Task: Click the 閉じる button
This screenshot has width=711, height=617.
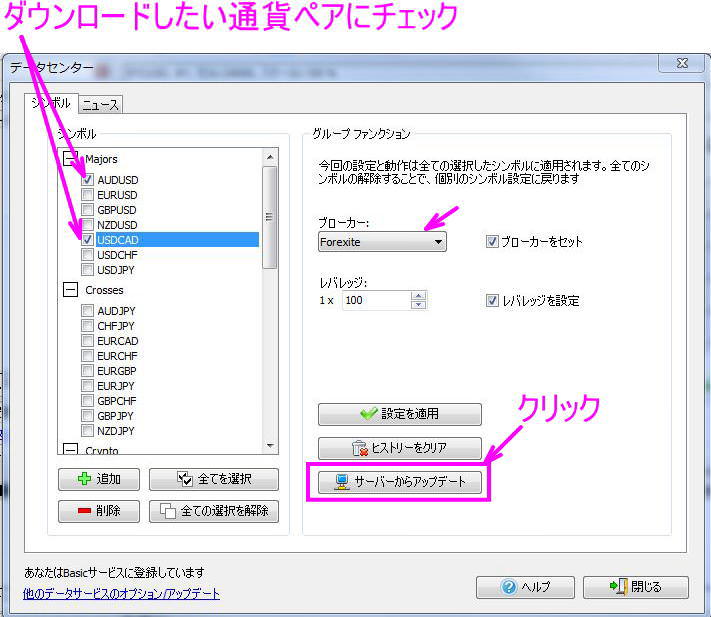Action: pos(636,587)
